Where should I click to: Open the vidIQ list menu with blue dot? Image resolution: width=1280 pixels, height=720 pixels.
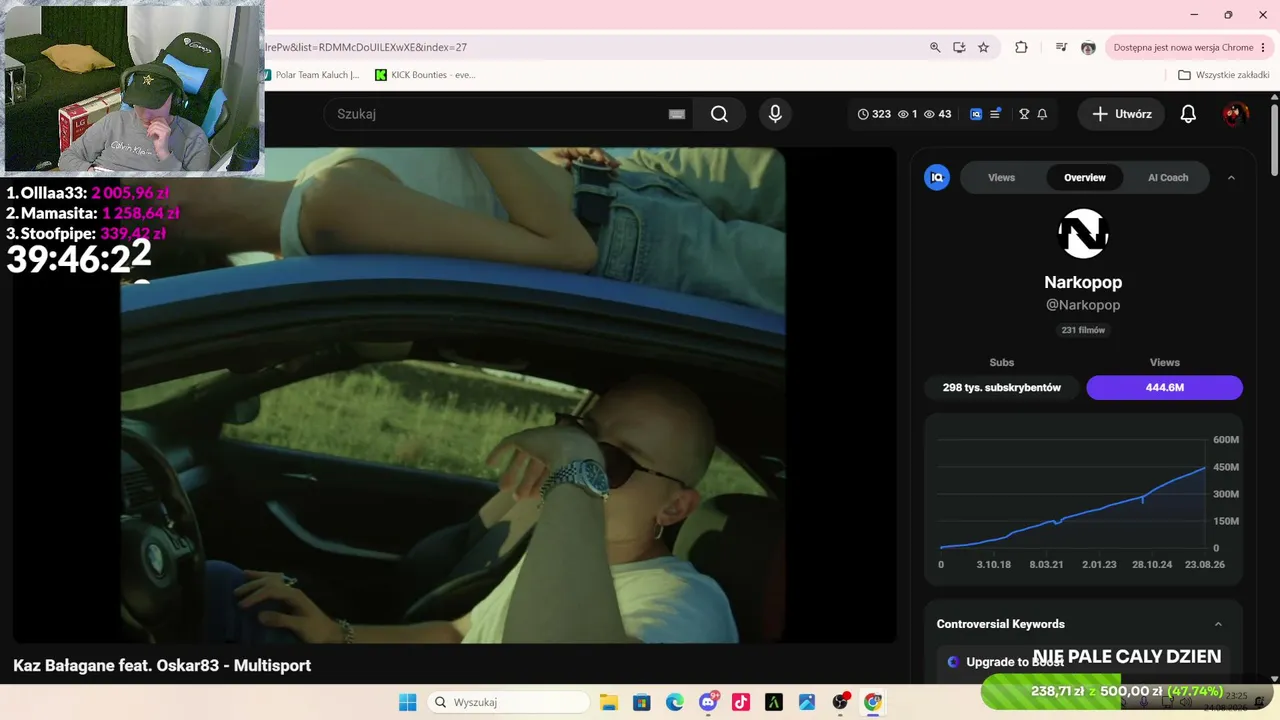point(995,114)
